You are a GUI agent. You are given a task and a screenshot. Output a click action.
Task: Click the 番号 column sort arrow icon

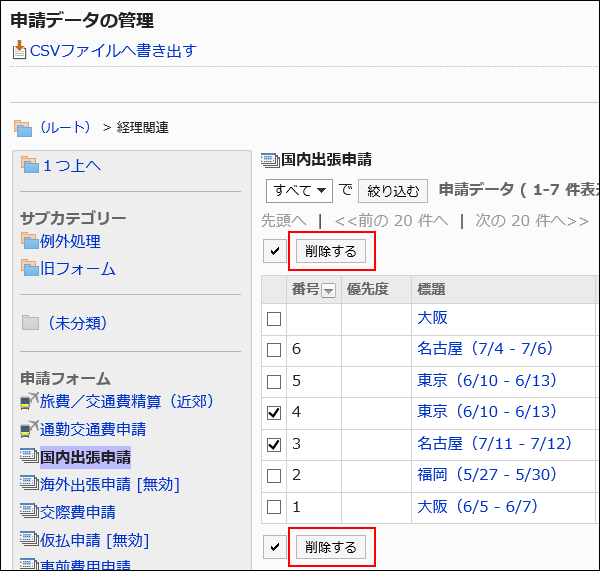[328, 290]
